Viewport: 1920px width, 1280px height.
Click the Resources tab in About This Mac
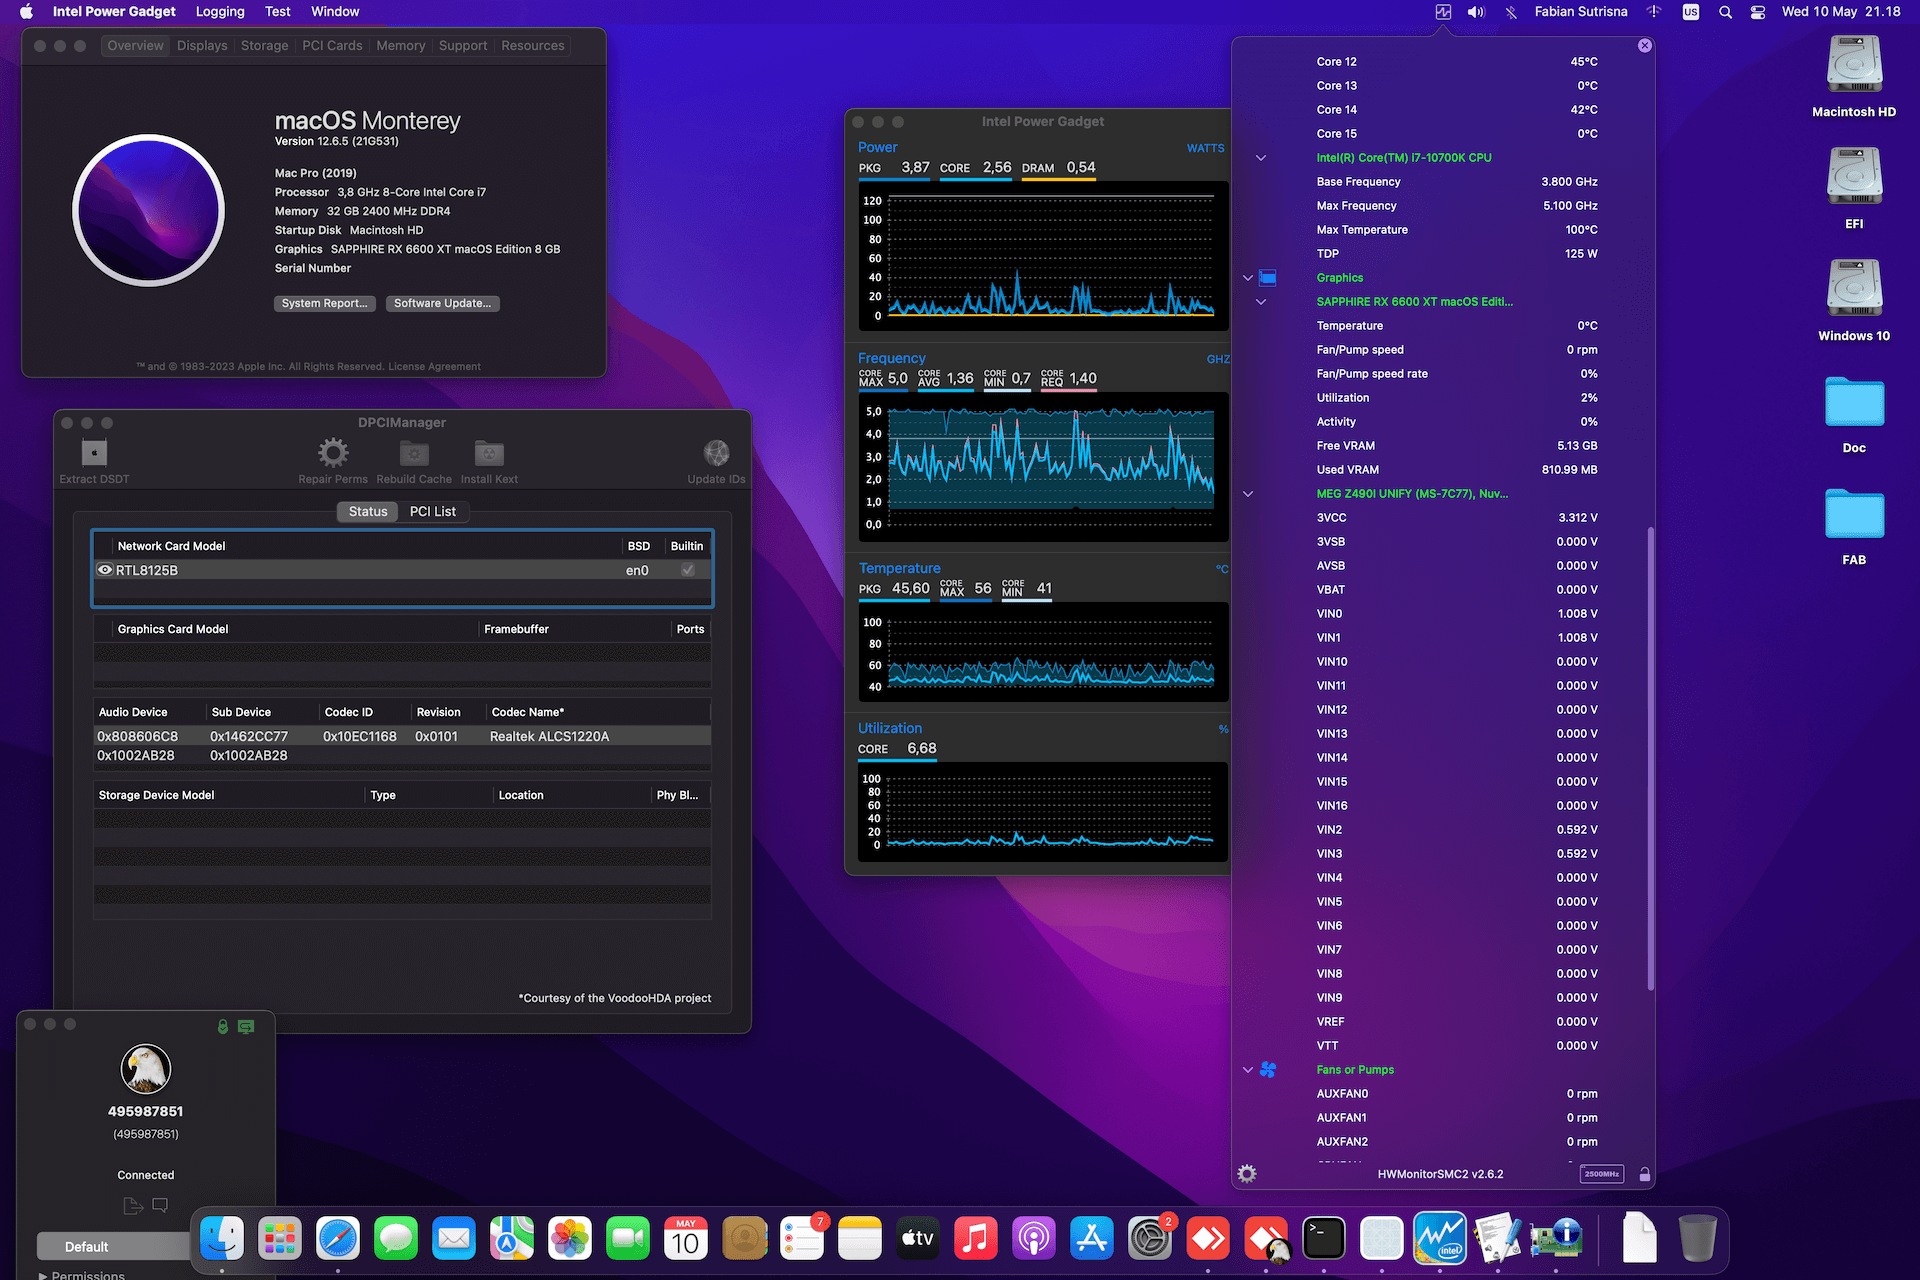tap(533, 46)
